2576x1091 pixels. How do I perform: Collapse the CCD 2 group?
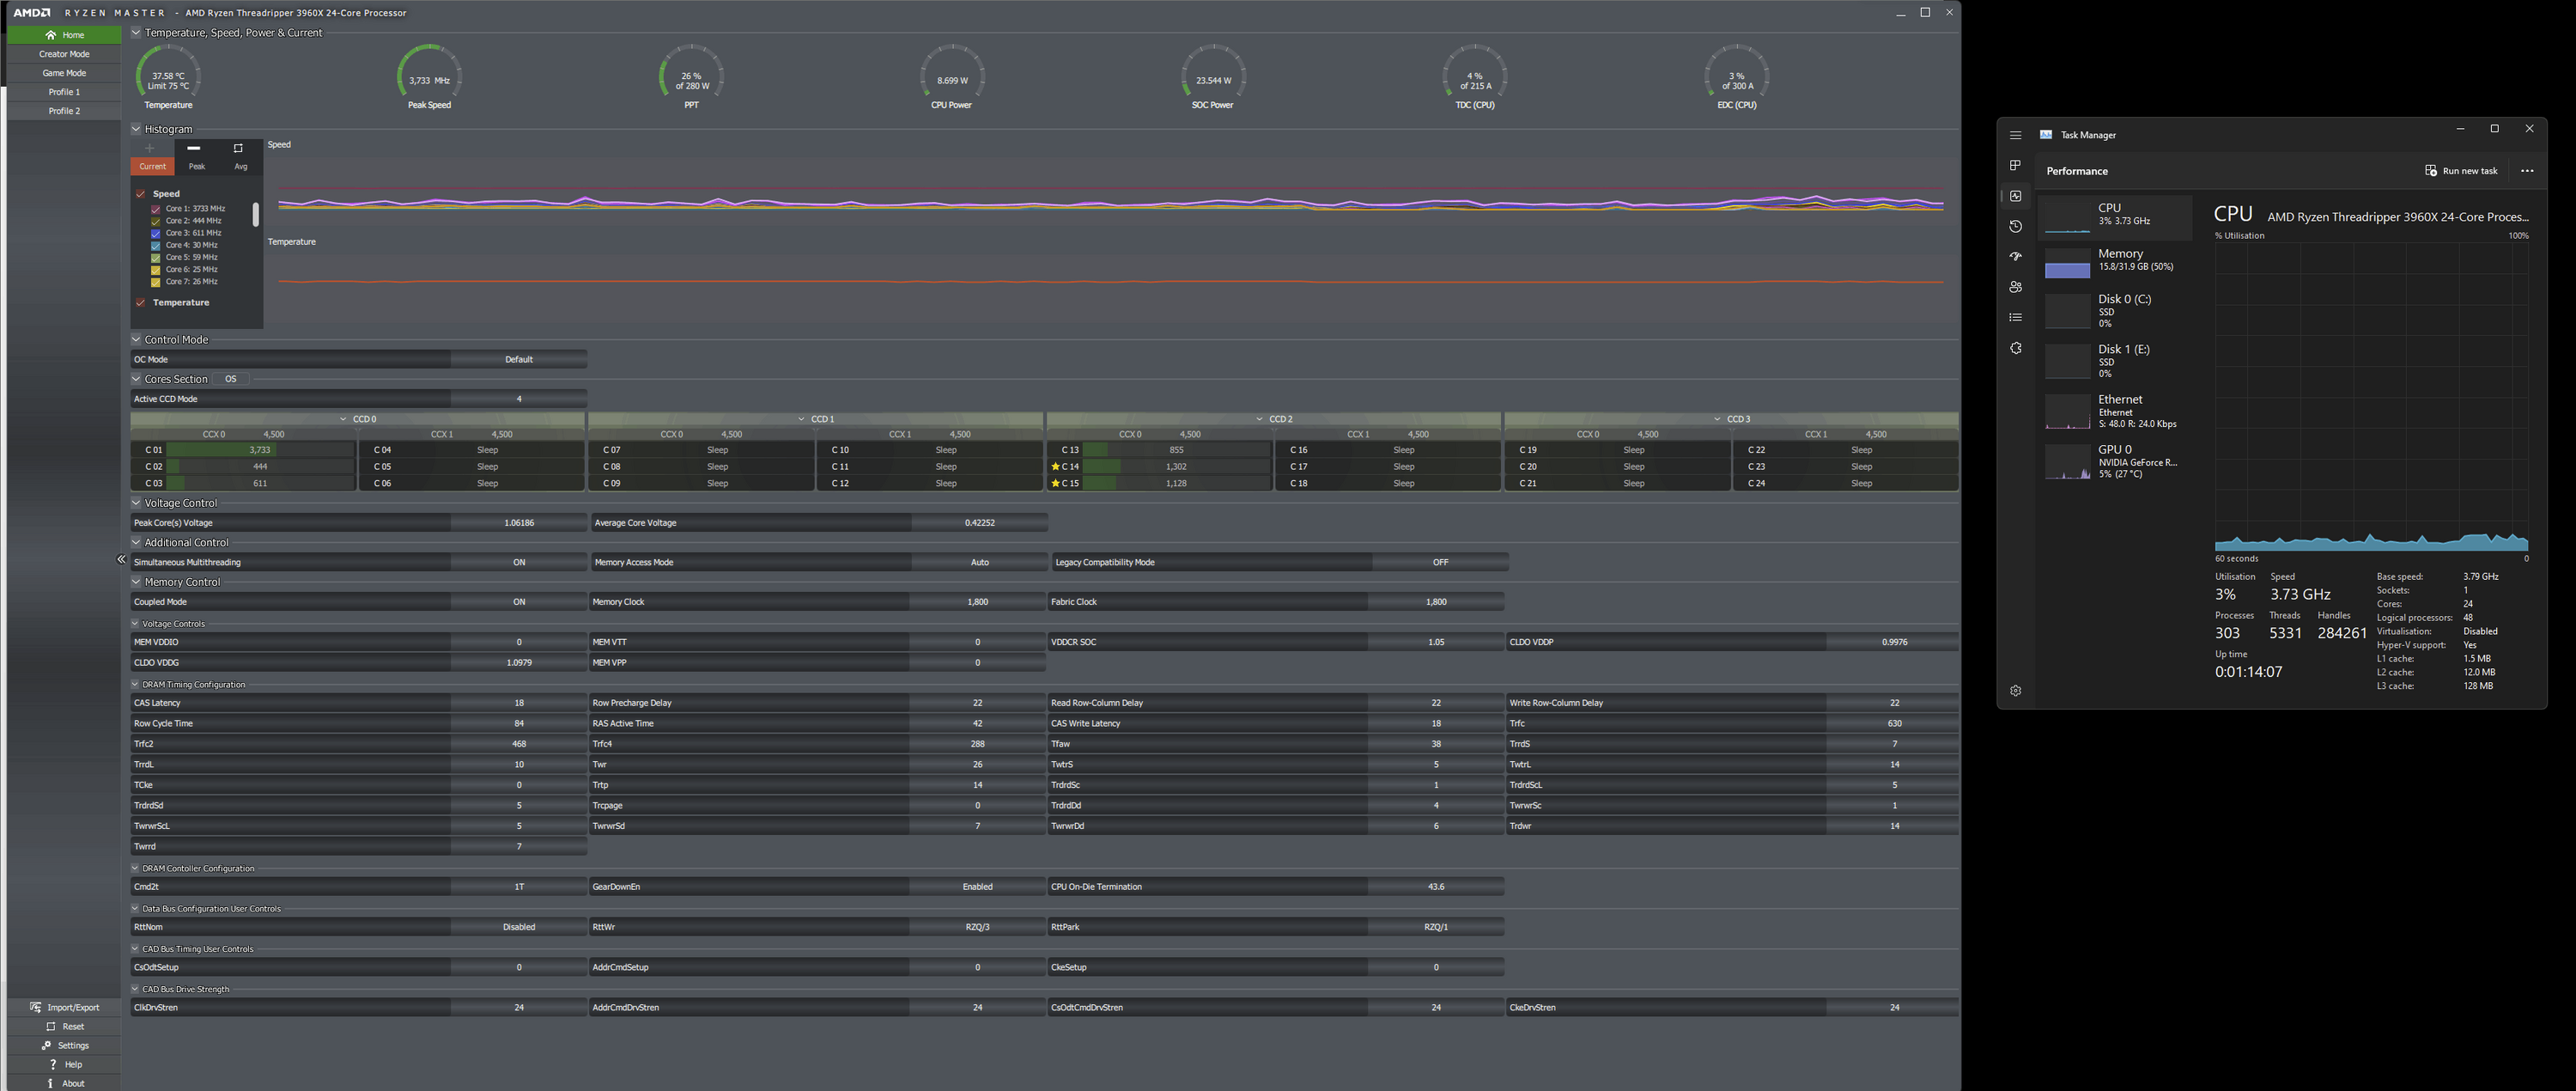coord(1260,419)
